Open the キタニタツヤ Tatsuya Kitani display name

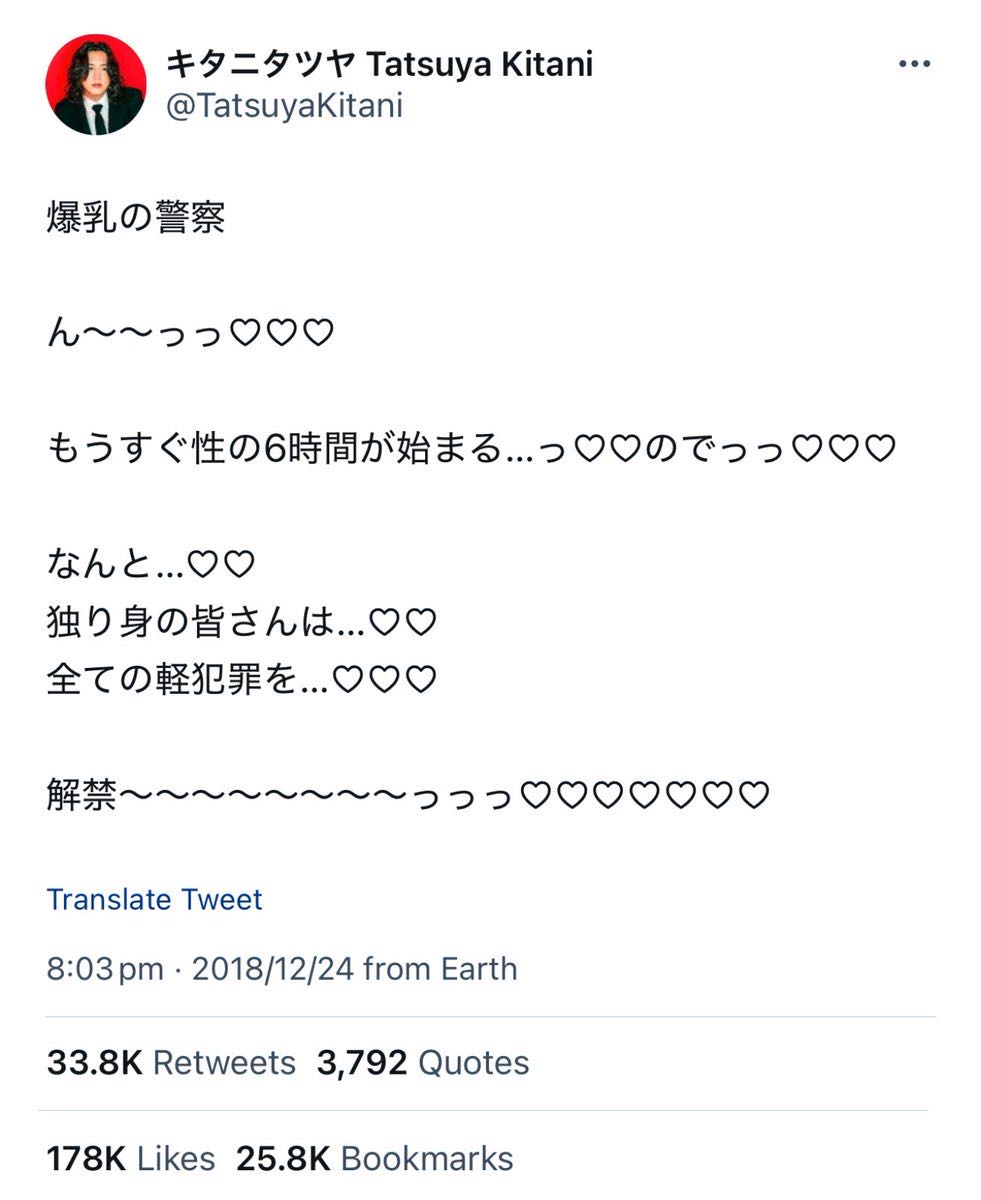[379, 65]
